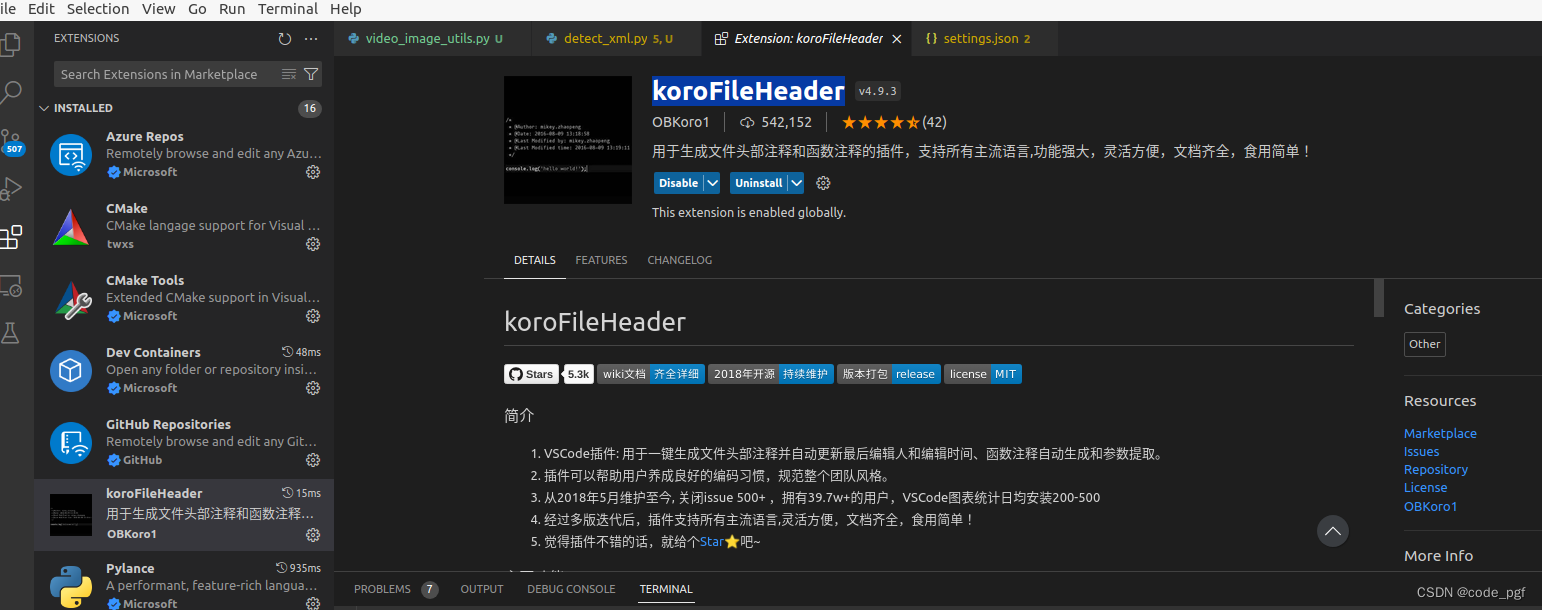Refresh the extensions list
The image size is (1542, 610).
285,39
